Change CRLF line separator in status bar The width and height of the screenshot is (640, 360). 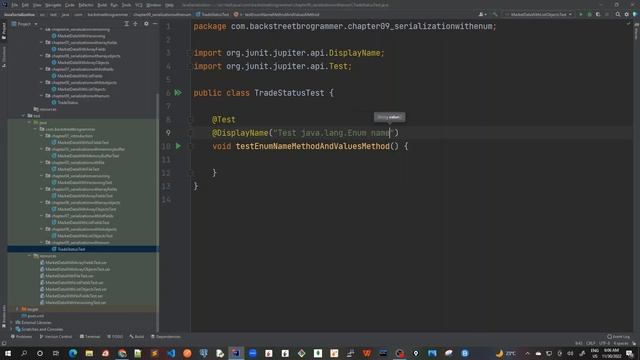click(590, 344)
